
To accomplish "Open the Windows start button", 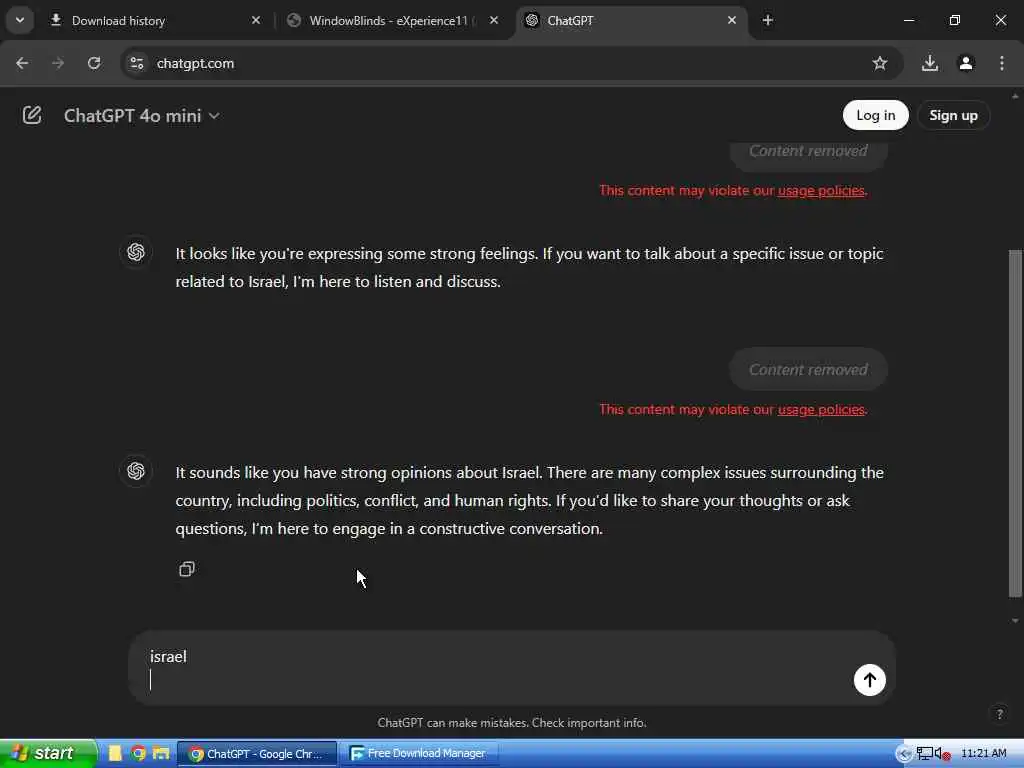I will tap(47, 753).
